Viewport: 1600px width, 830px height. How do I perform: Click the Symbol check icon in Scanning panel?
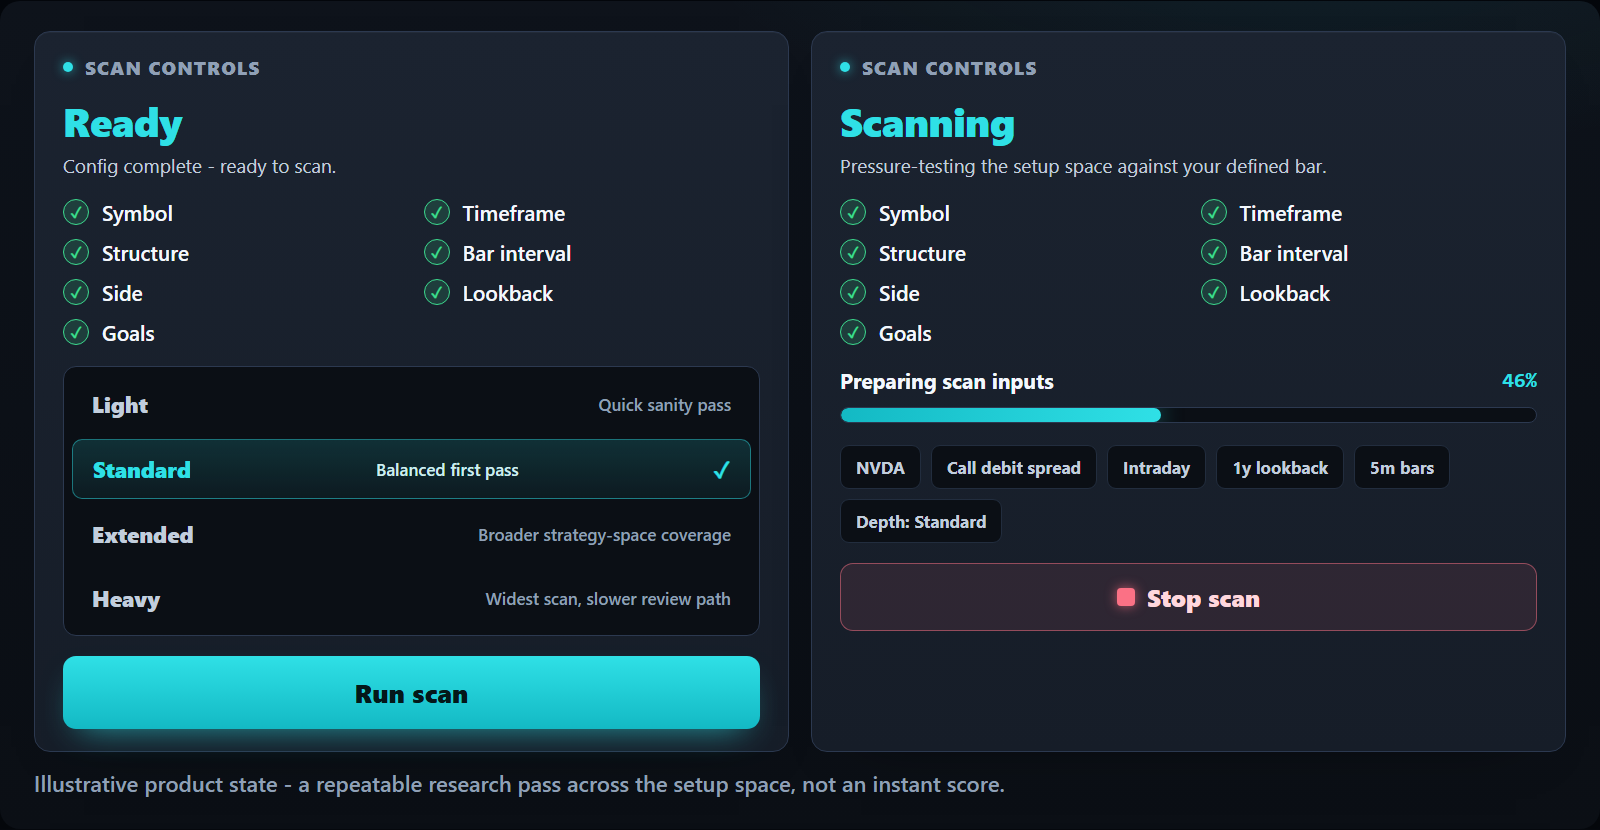[x=853, y=212]
